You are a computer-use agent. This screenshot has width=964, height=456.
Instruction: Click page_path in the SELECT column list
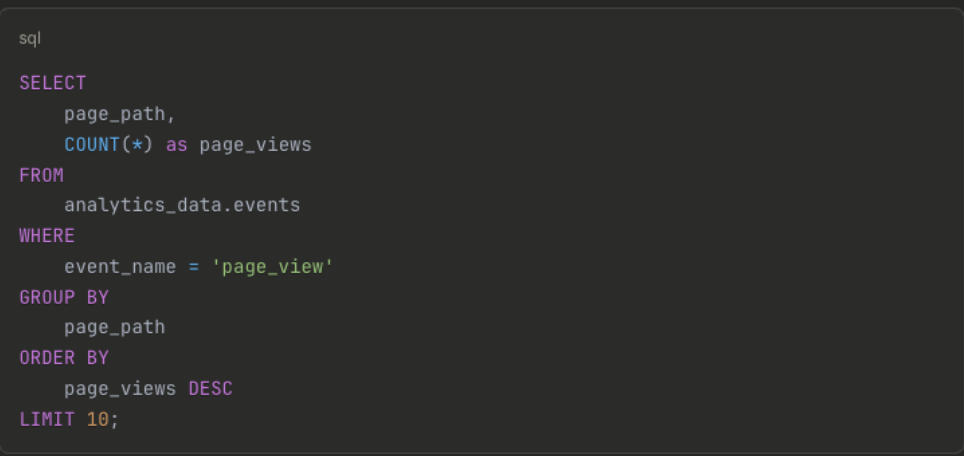coord(119,114)
